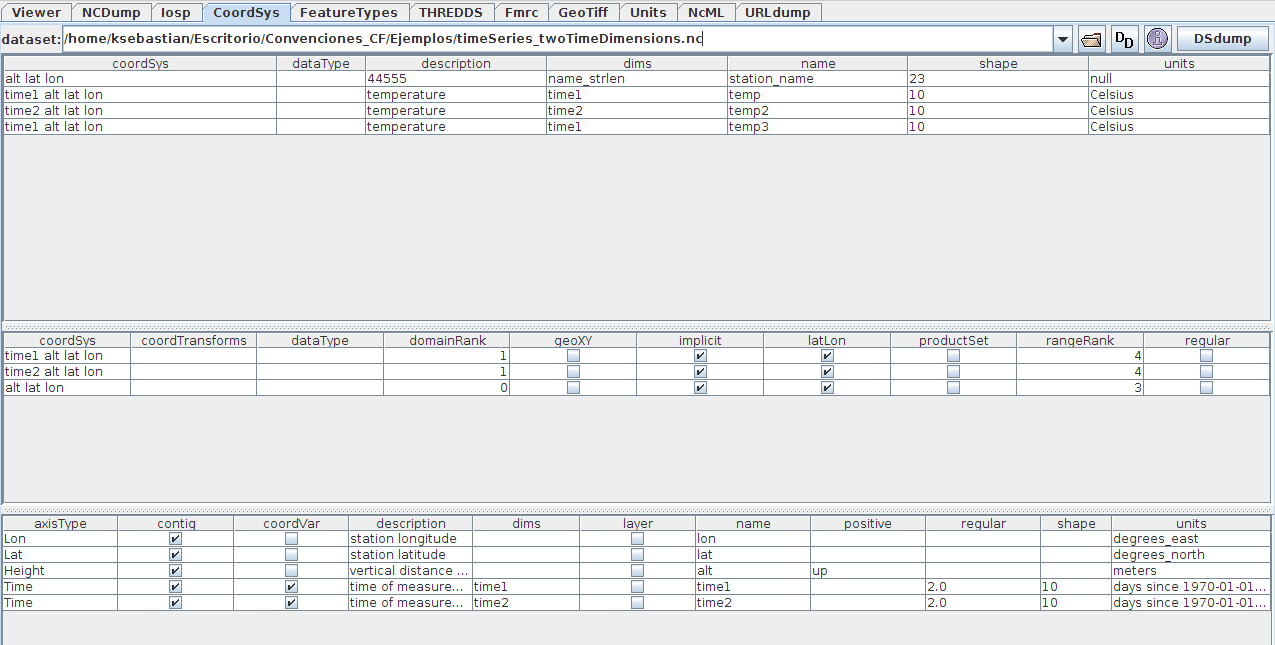
Task: Open the FeatureTypes tab
Action: click(x=348, y=13)
